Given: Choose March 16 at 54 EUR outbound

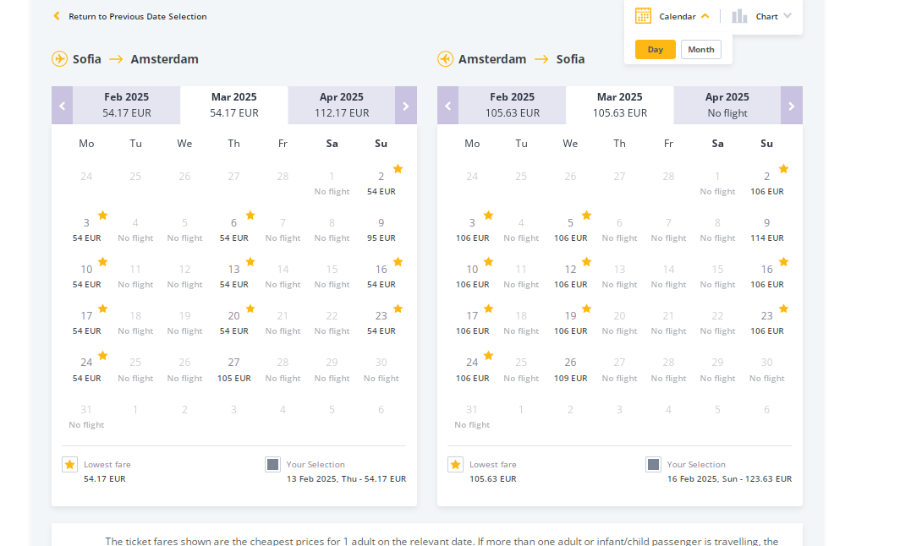Looking at the screenshot, I should click(381, 276).
